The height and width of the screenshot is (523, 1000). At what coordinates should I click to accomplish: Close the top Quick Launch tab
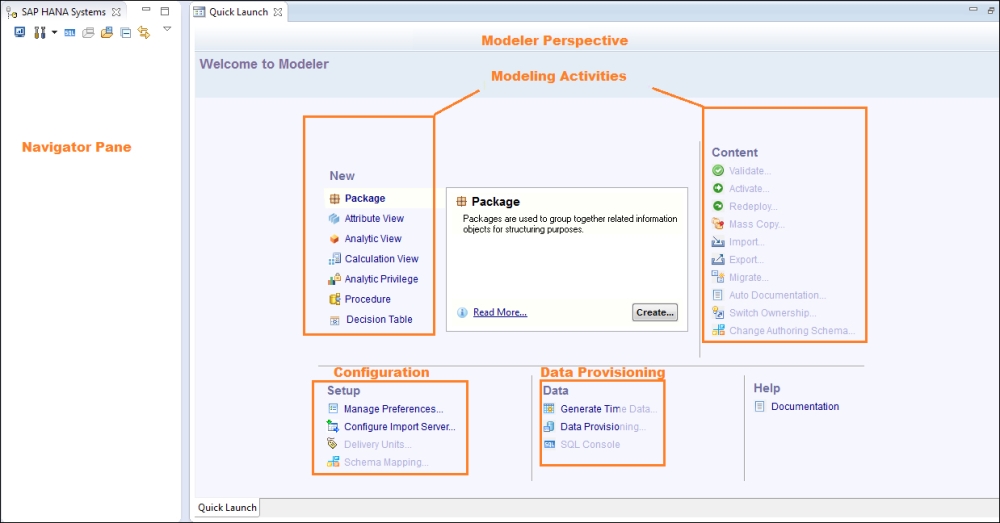click(x=277, y=11)
